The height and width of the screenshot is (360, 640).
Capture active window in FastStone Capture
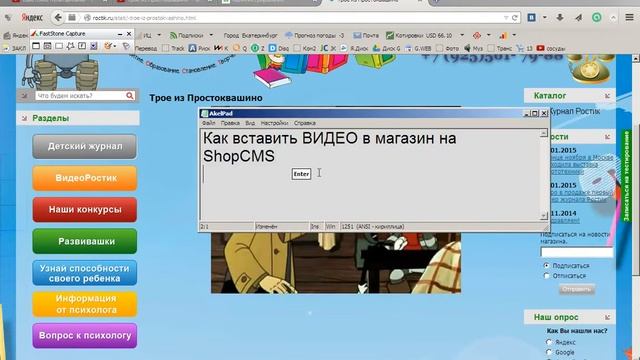pyautogui.click(x=36, y=46)
